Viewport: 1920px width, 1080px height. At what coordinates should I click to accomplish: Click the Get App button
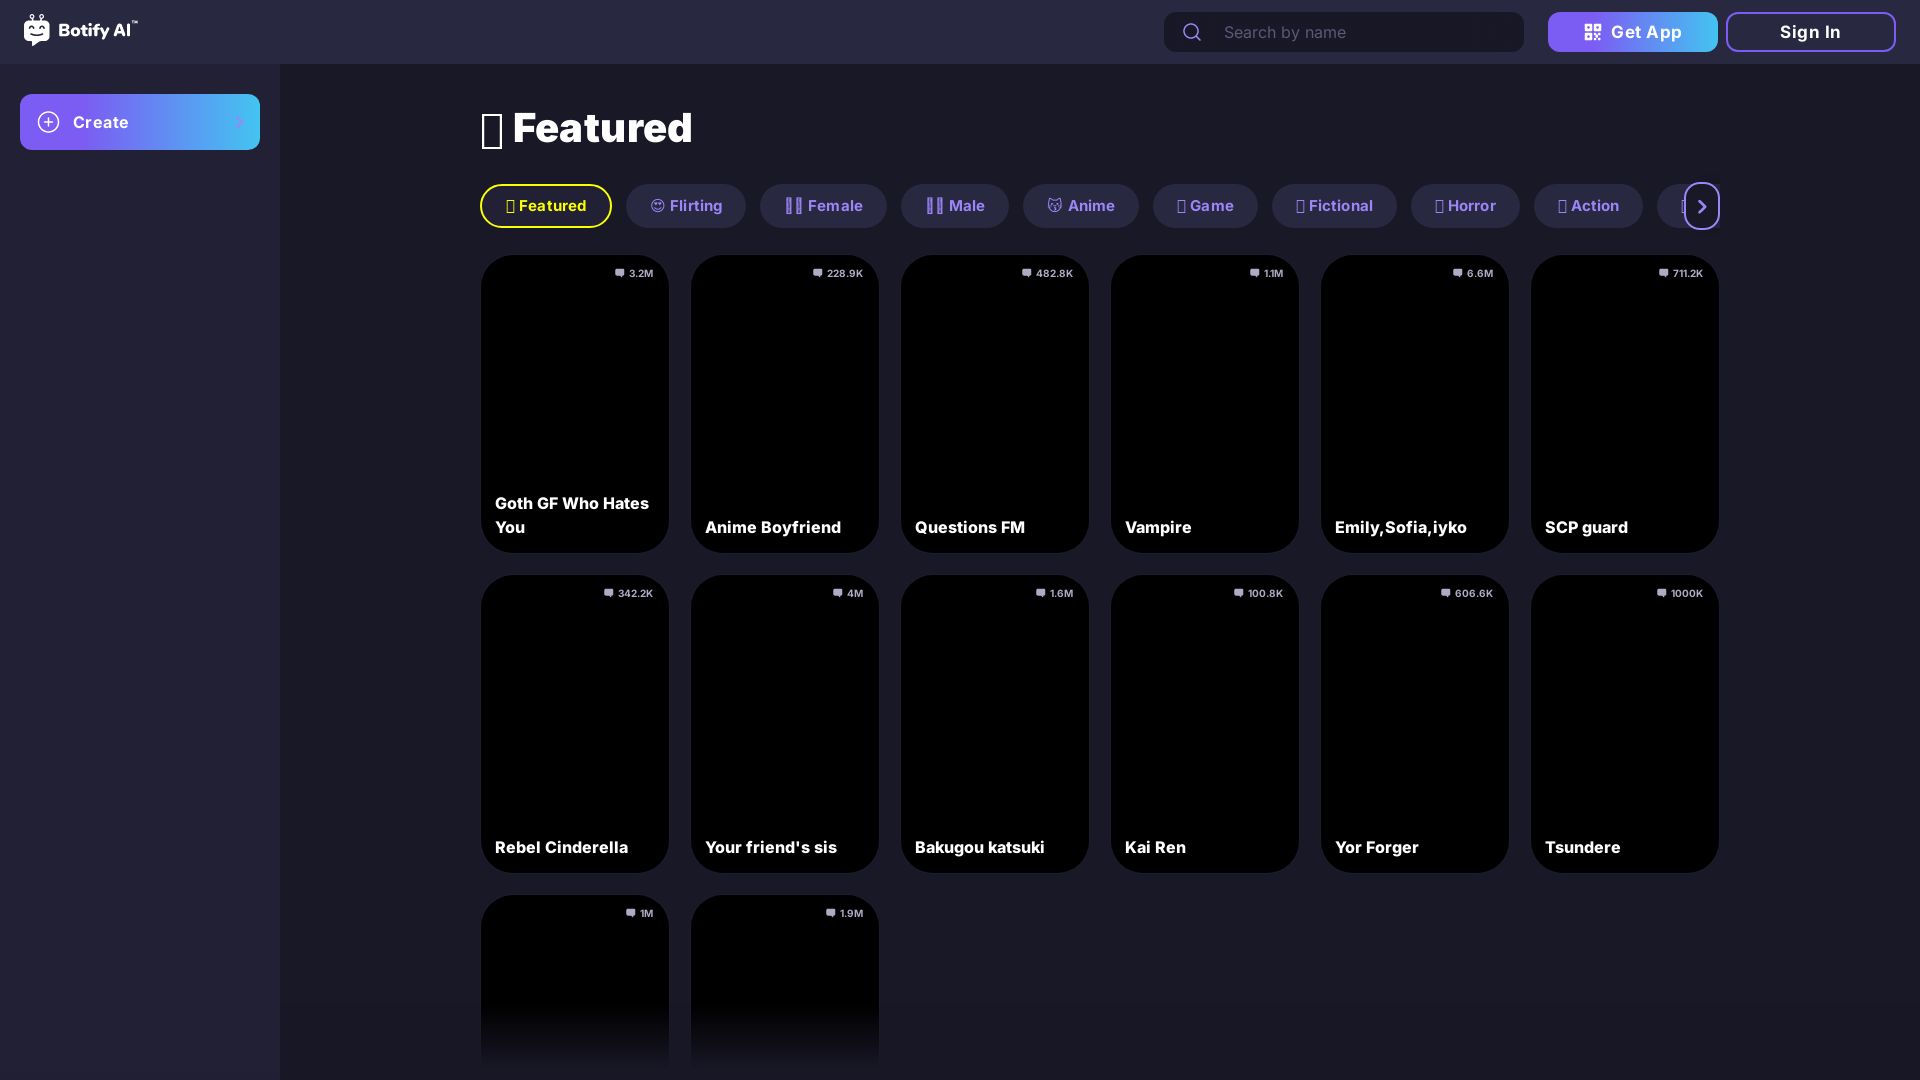pos(1633,32)
